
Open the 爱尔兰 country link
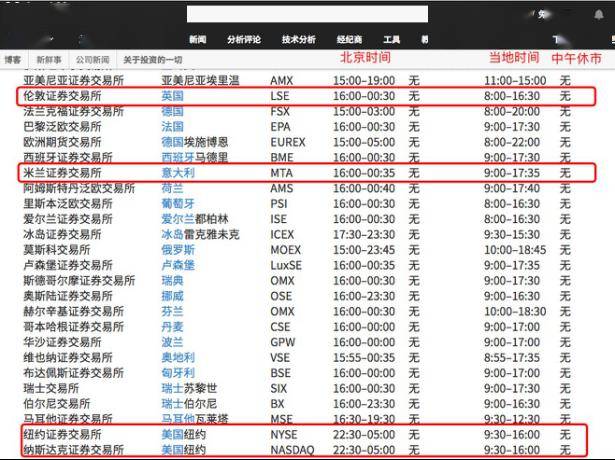click(x=178, y=219)
